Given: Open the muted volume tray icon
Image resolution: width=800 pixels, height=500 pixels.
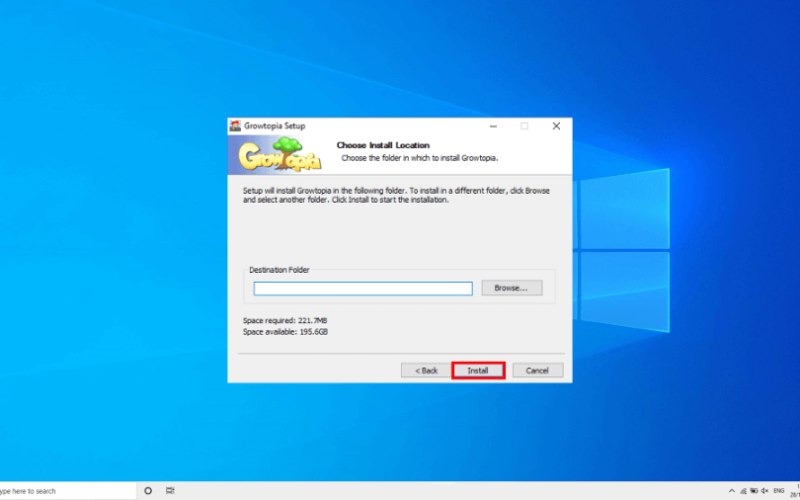Looking at the screenshot, I should 764,491.
